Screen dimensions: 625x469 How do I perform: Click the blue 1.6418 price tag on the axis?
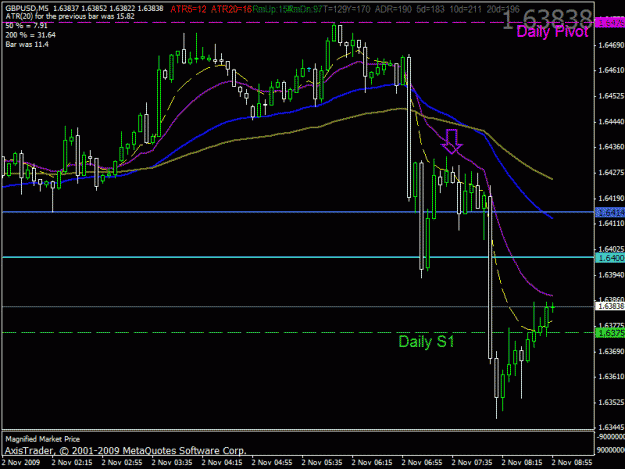(x=610, y=212)
